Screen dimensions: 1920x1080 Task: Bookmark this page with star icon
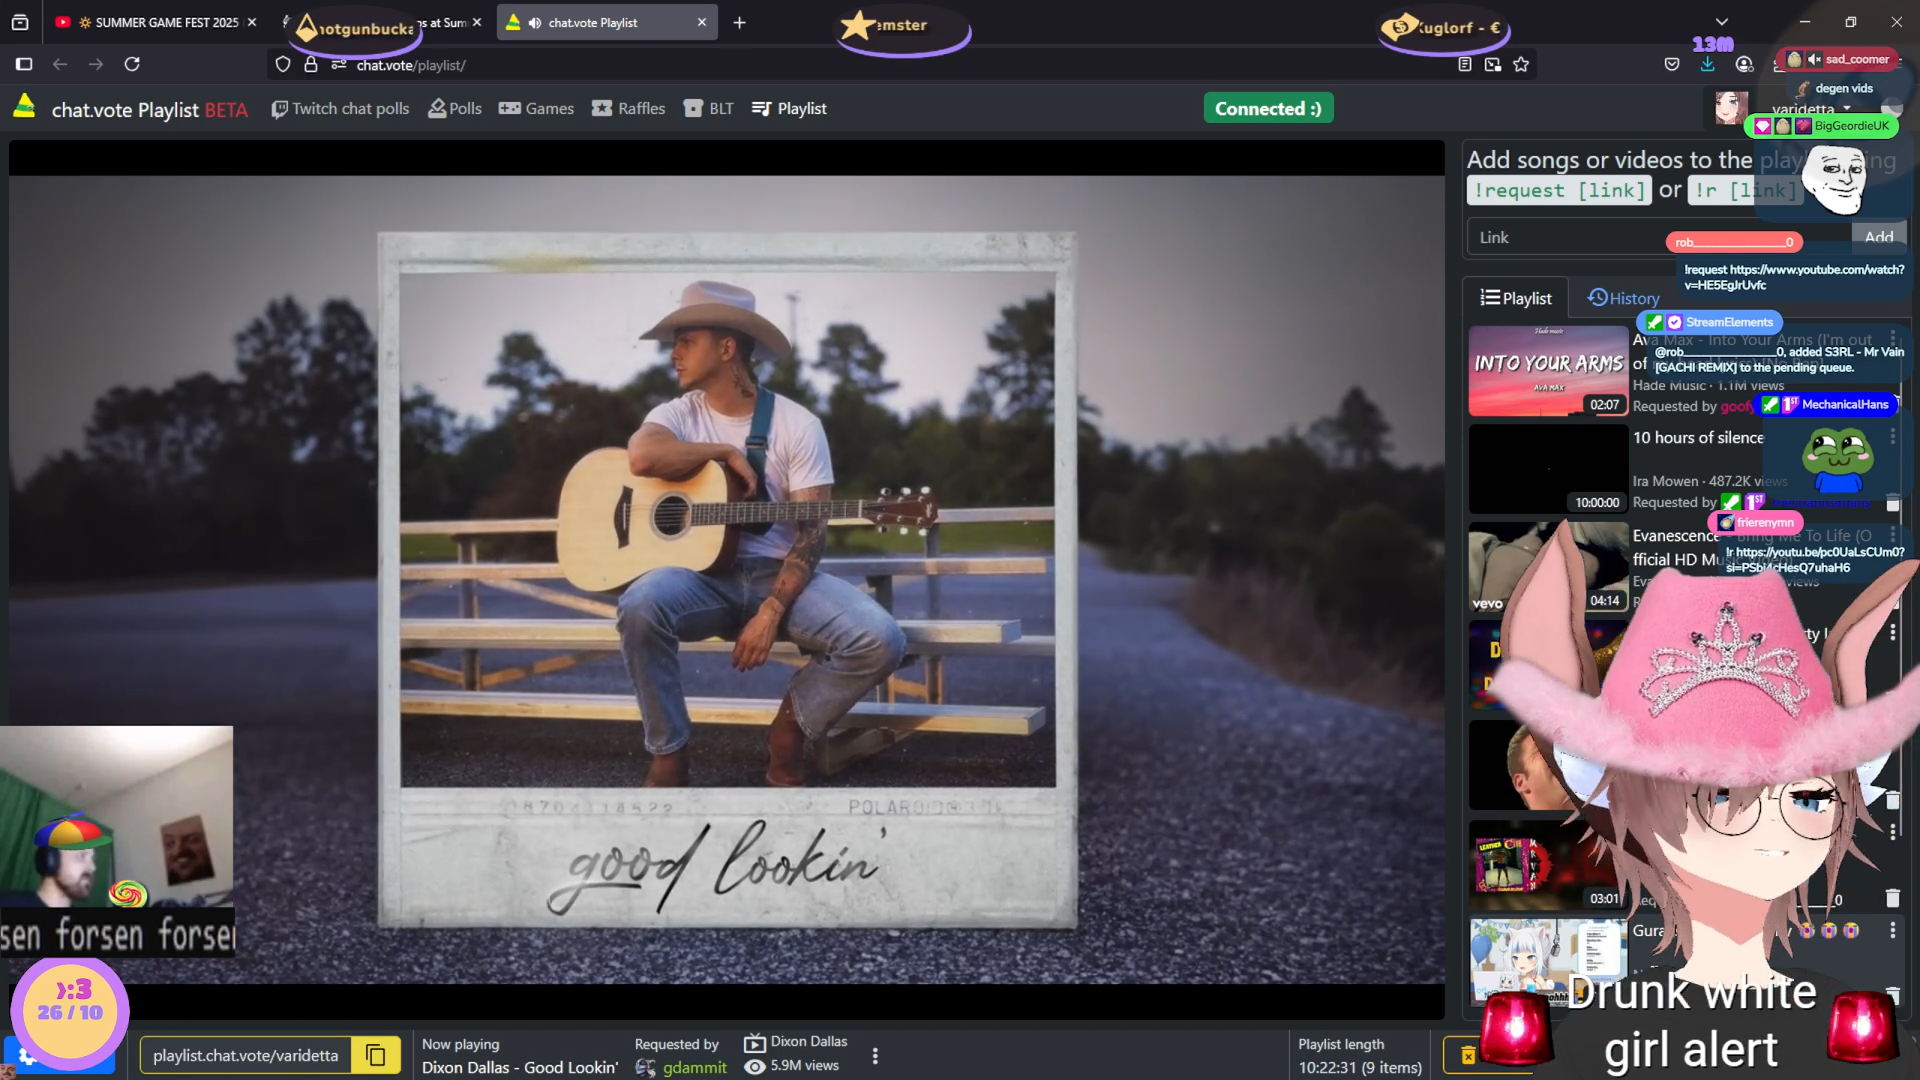[x=1521, y=65]
